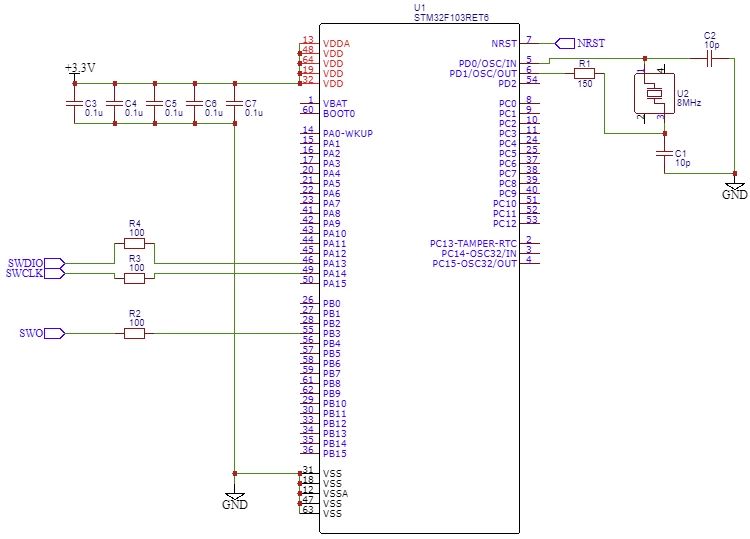Click the 8MHz value label of U2
The width and height of the screenshot is (750, 539).
(689, 103)
